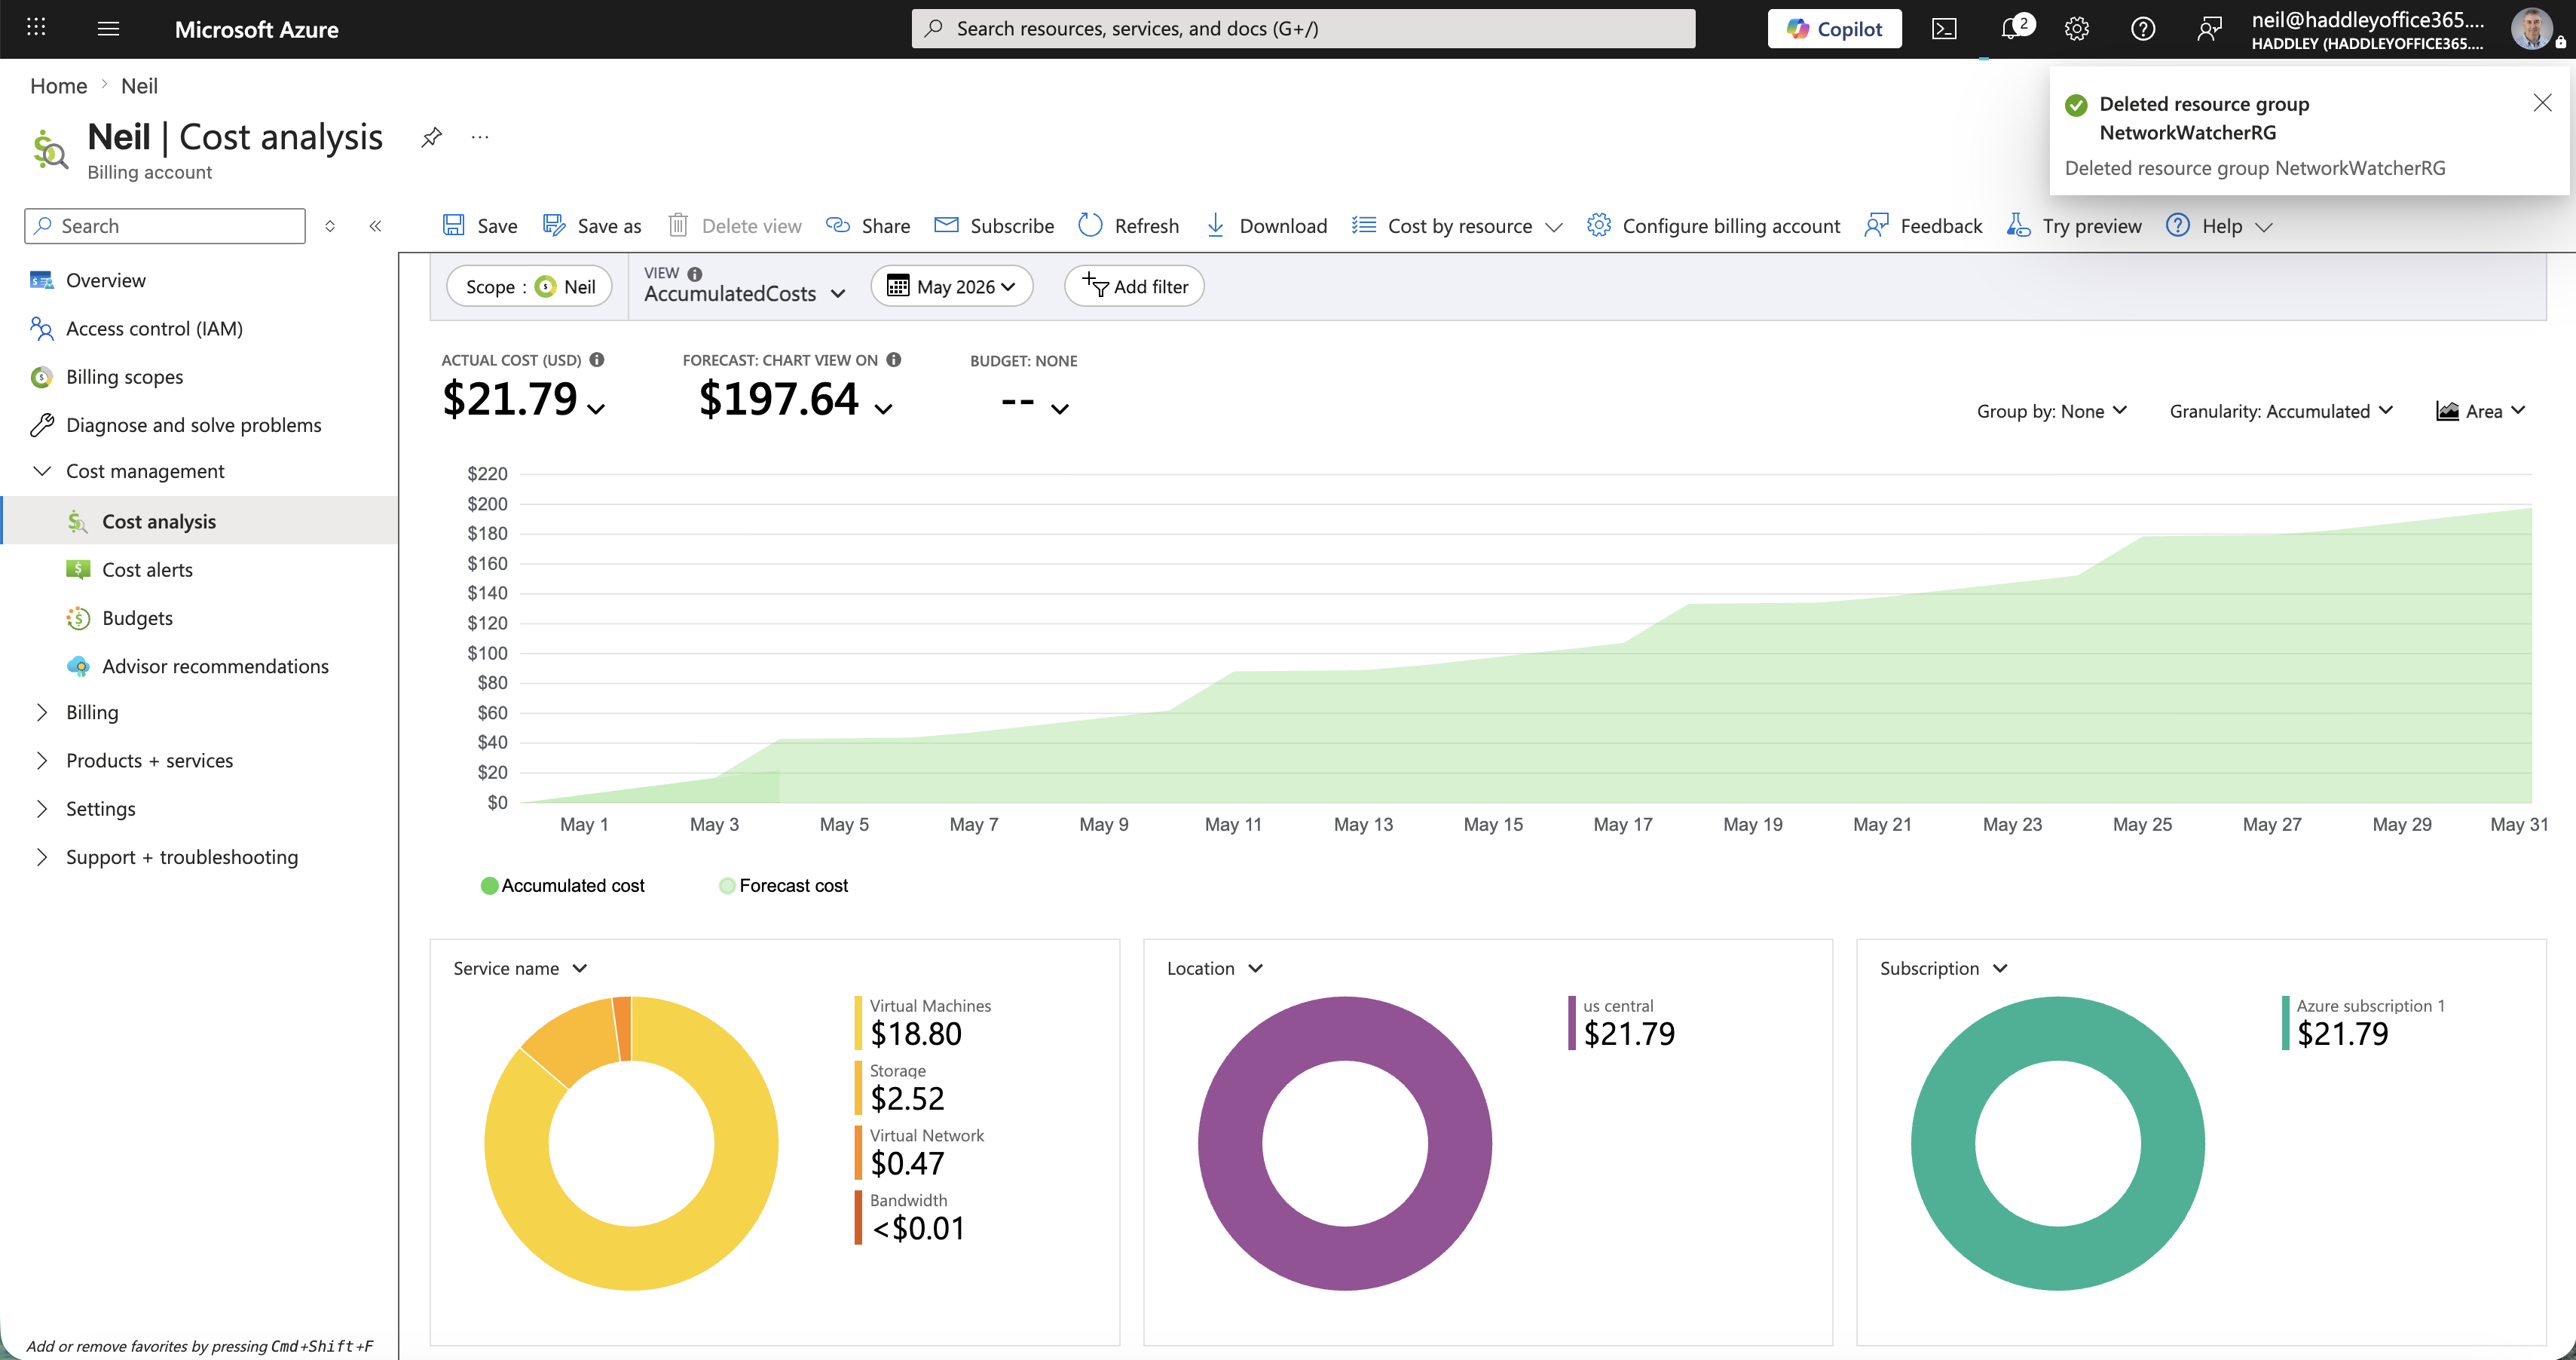Open the AccumulatedCosts view dropdown
The width and height of the screenshot is (2576, 1360).
745,293
